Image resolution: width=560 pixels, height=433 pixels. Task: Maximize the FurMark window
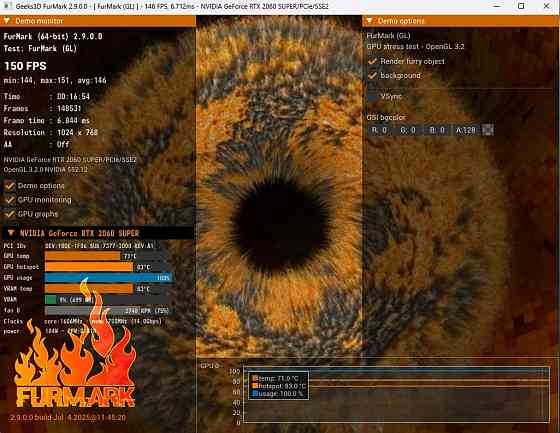521,6
